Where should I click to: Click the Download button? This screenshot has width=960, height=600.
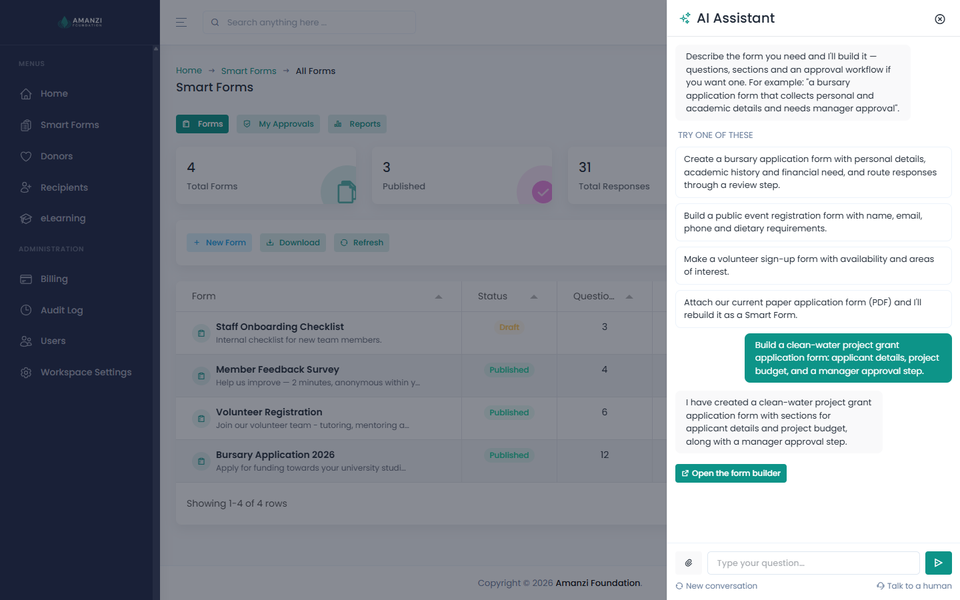[x=293, y=242]
